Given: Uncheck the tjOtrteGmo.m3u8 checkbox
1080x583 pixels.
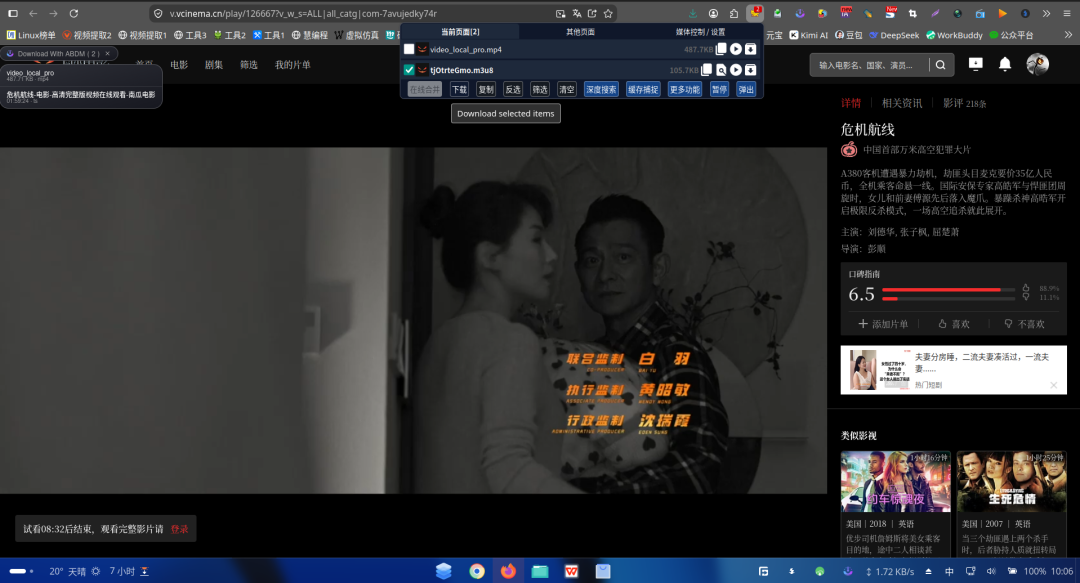Looking at the screenshot, I should 409,70.
